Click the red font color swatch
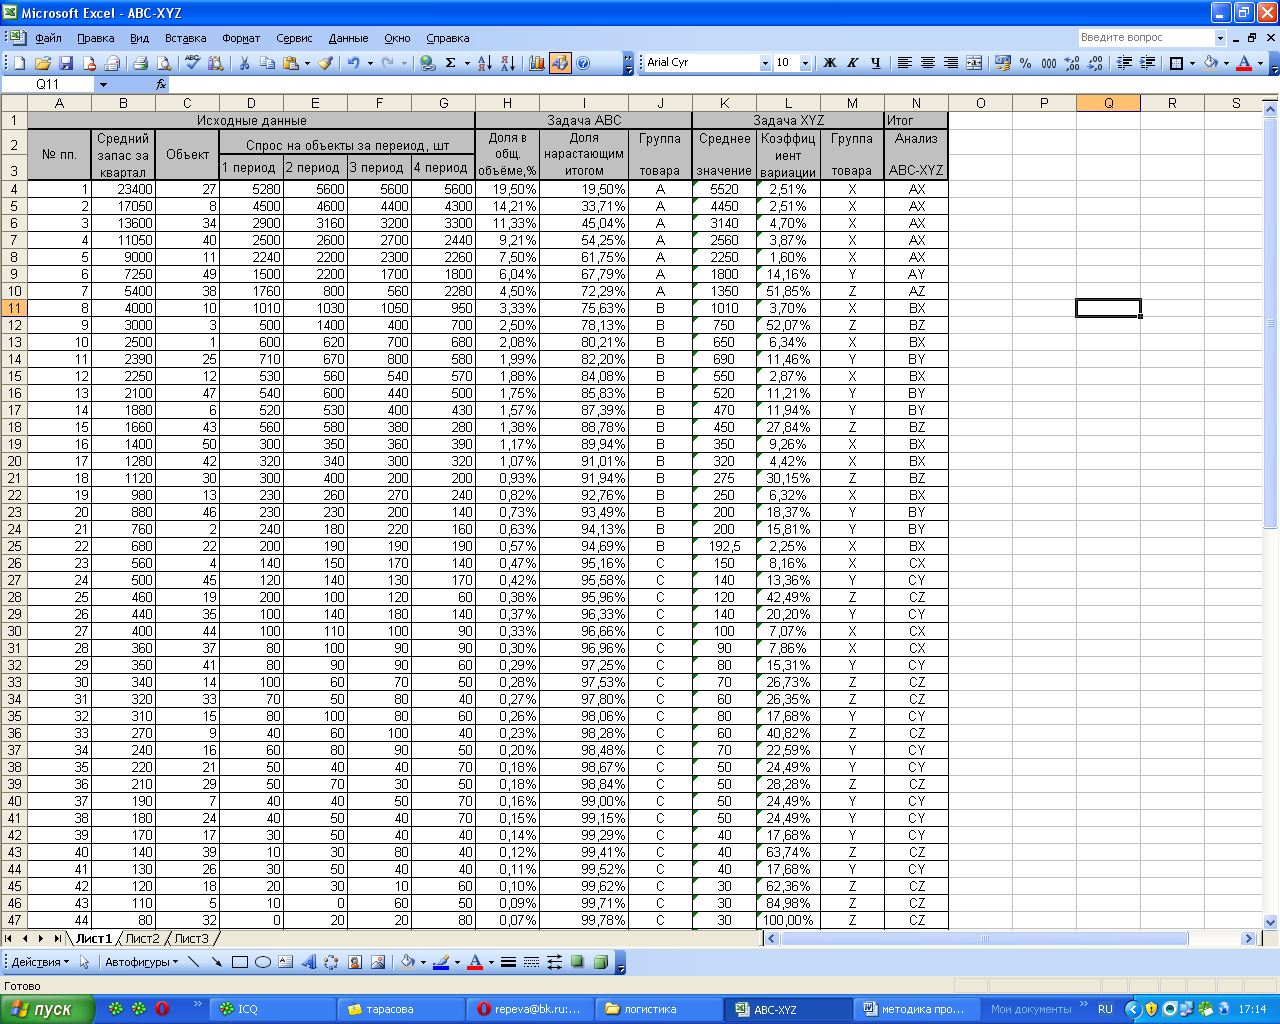The image size is (1280, 1024). pyautogui.click(x=1244, y=63)
